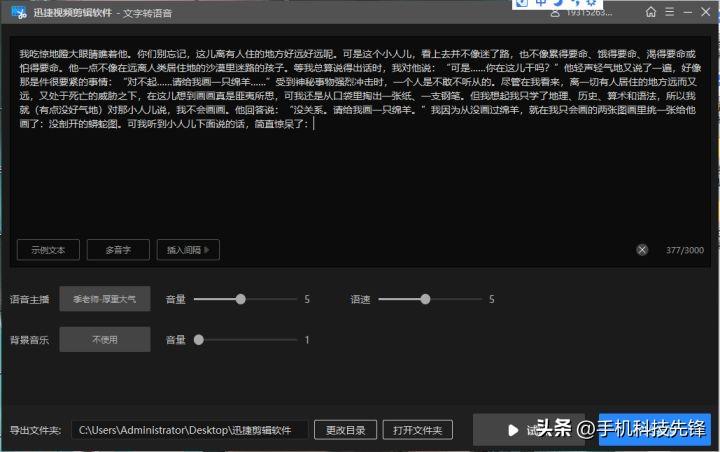Click the app logo in title bar
Screen dimensions: 720x452
(x=18, y=13)
